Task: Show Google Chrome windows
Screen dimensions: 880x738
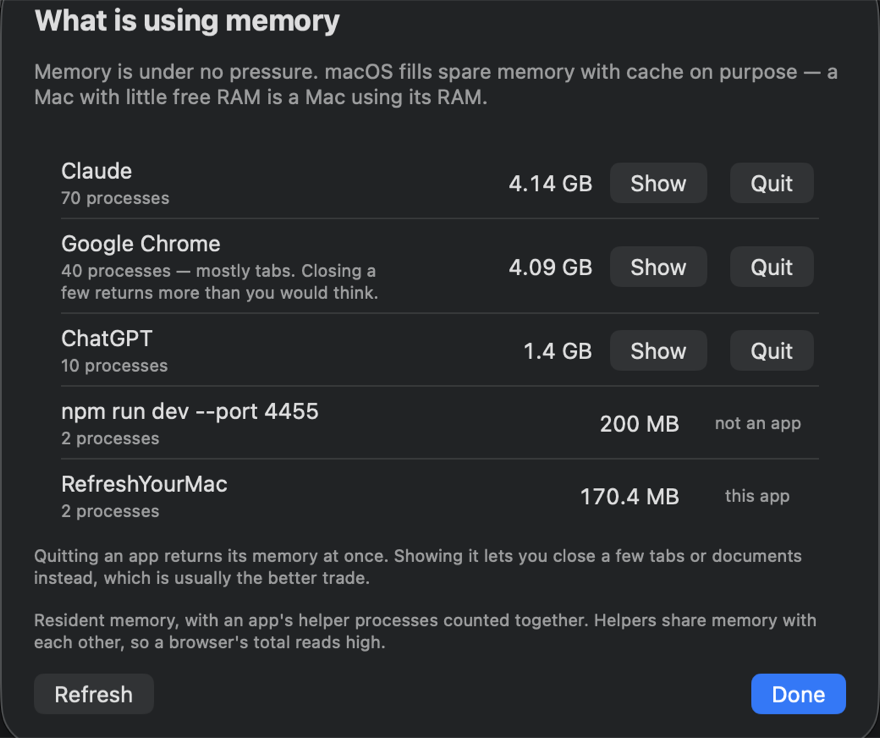Action: coord(658,267)
